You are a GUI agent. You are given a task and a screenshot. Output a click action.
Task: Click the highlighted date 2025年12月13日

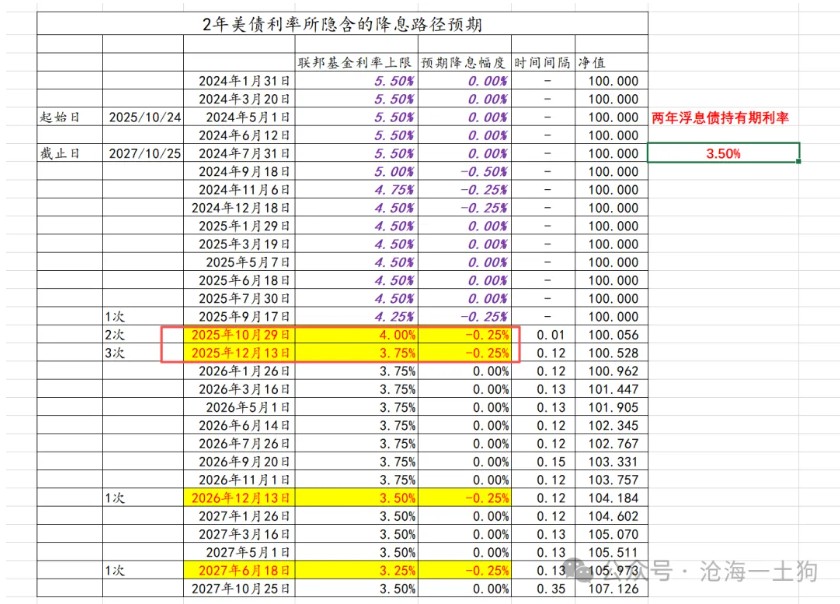click(x=239, y=353)
